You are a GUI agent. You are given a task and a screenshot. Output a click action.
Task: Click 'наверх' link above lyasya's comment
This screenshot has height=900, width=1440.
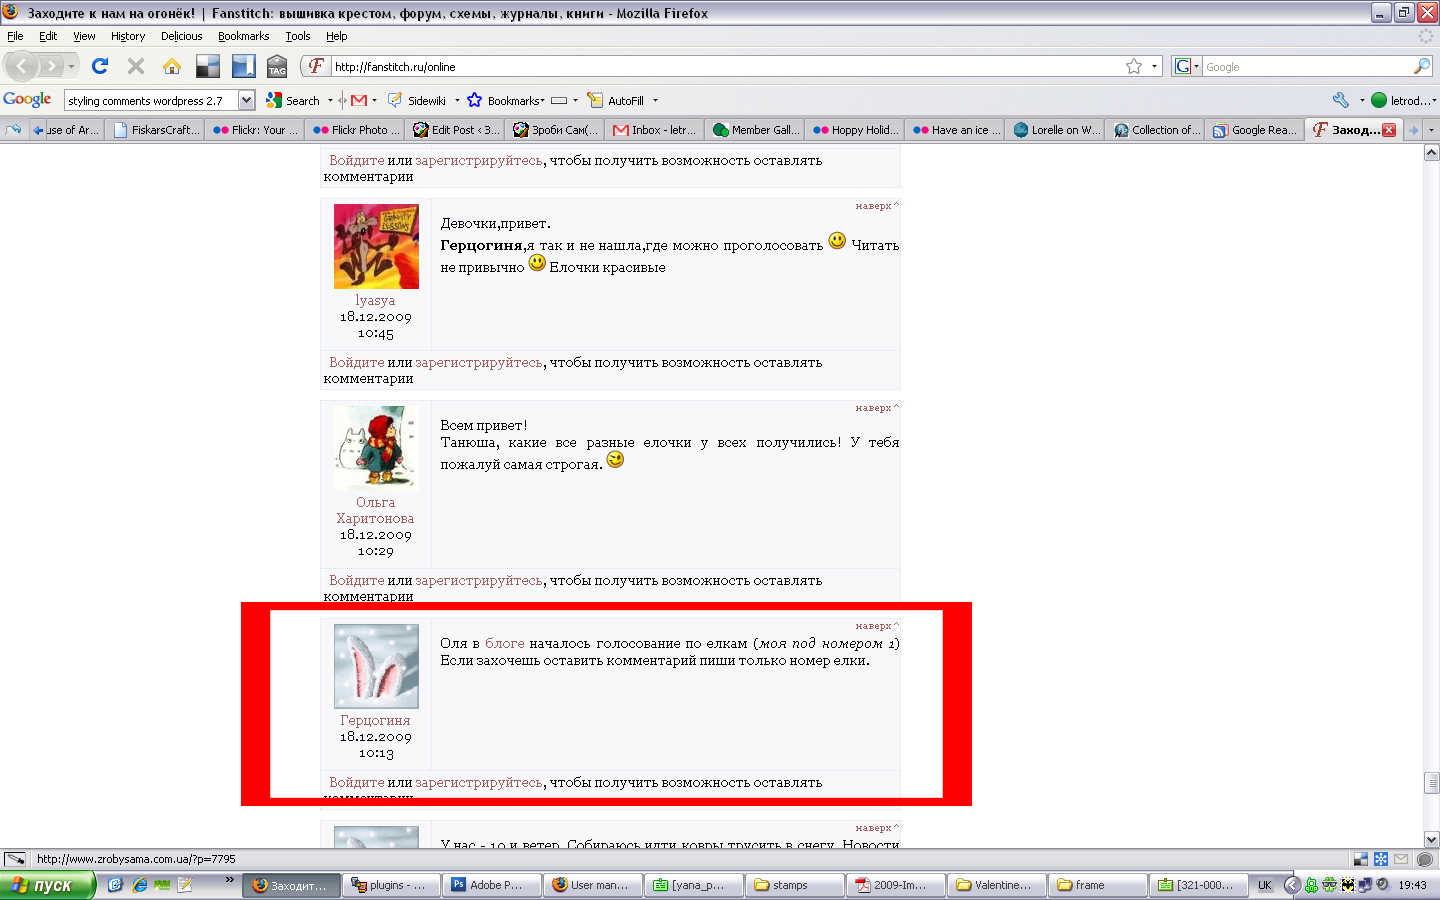[x=873, y=206]
